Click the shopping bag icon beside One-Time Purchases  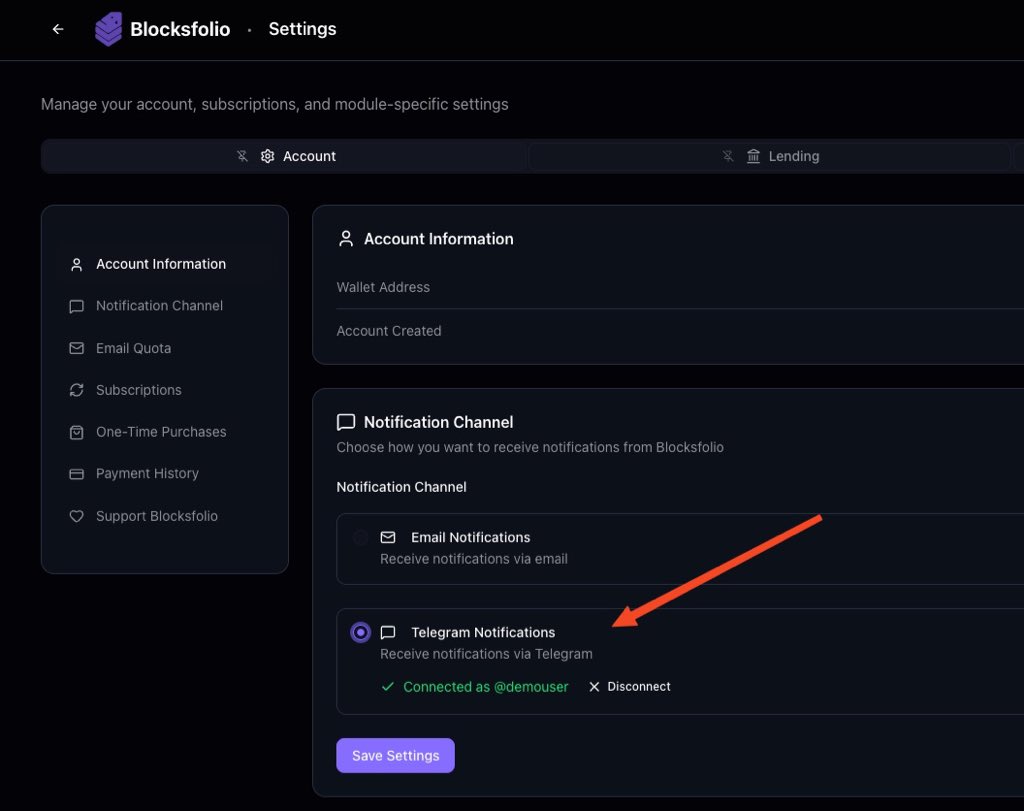[76, 432]
